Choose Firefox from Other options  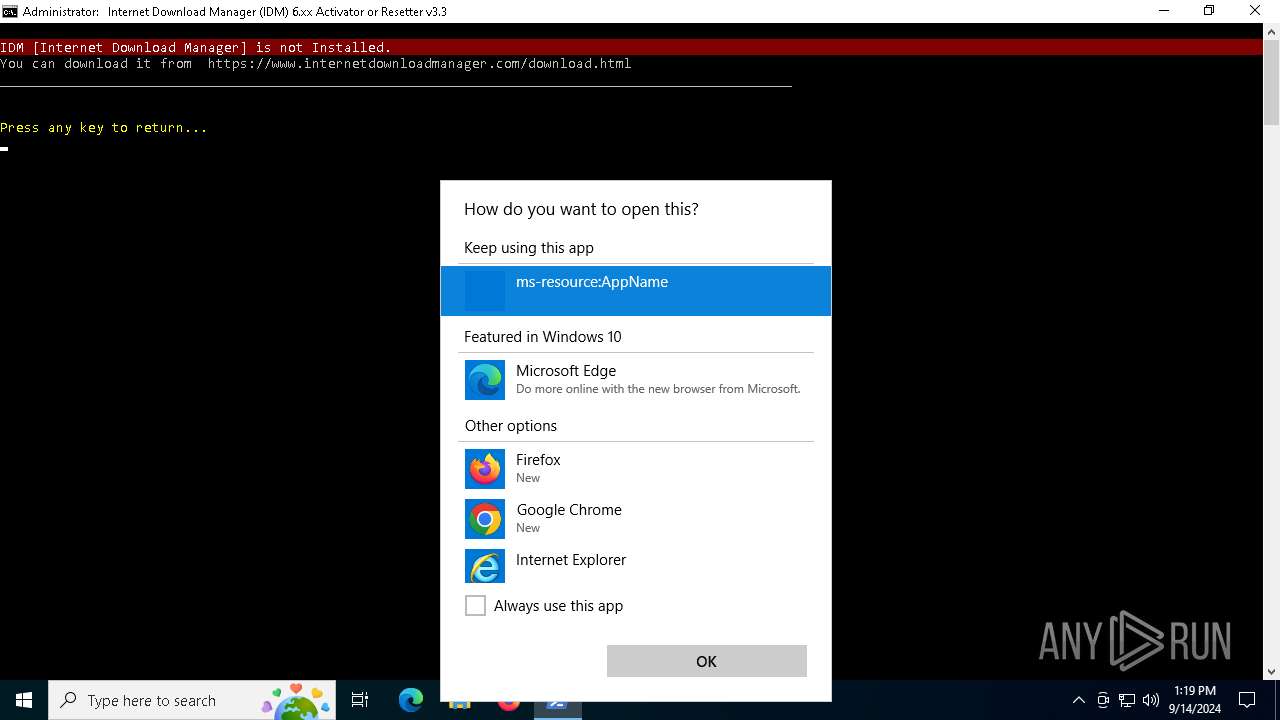pyautogui.click(x=635, y=468)
